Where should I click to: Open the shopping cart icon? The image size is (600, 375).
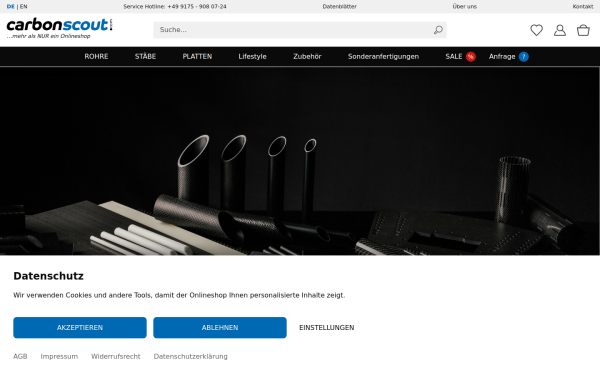click(583, 30)
